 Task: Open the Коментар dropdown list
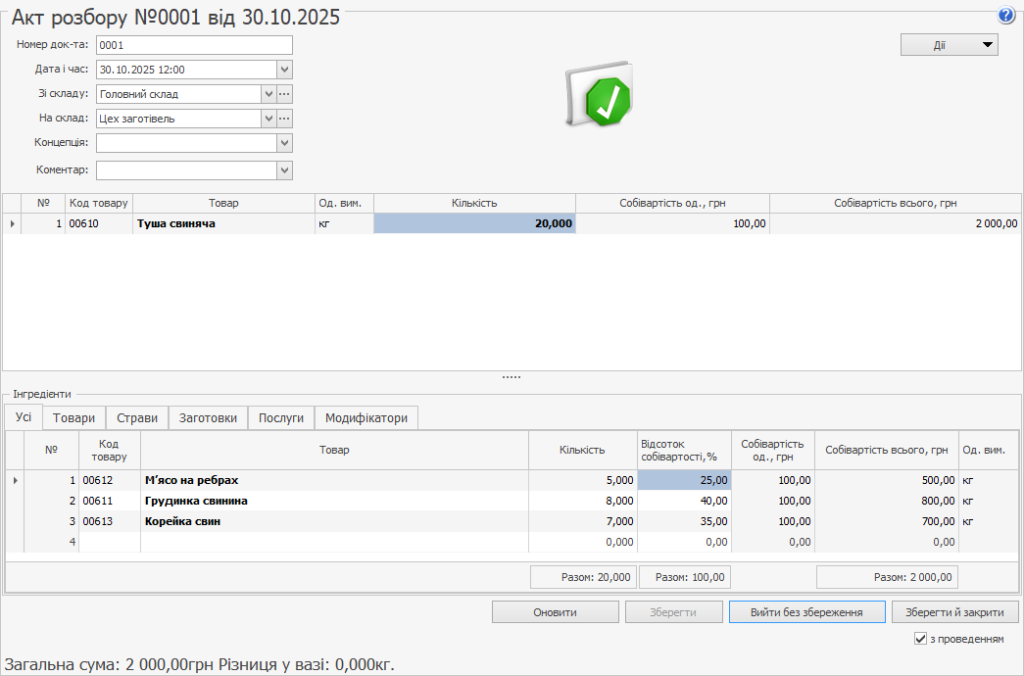click(284, 170)
